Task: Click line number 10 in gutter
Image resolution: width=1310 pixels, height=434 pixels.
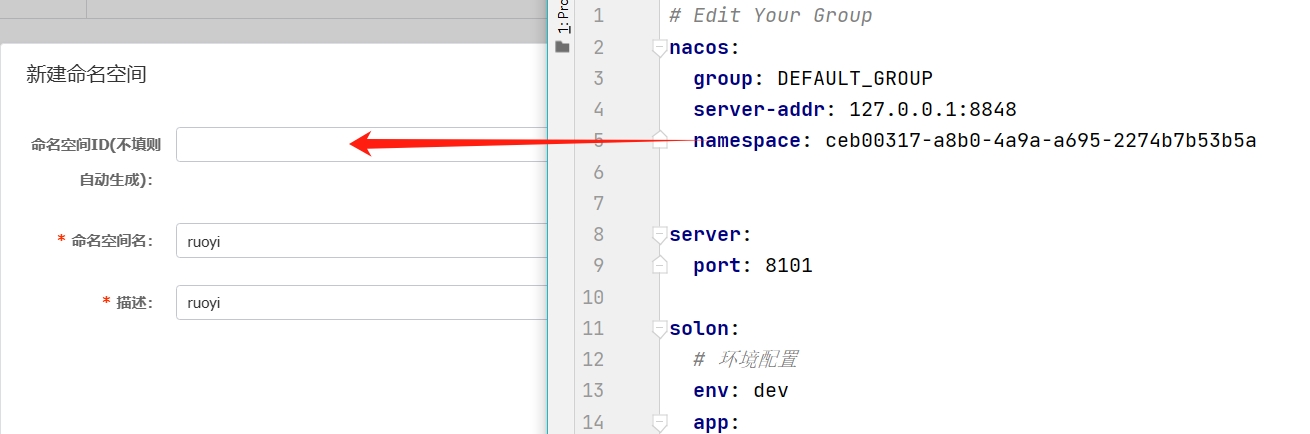Action: [593, 297]
